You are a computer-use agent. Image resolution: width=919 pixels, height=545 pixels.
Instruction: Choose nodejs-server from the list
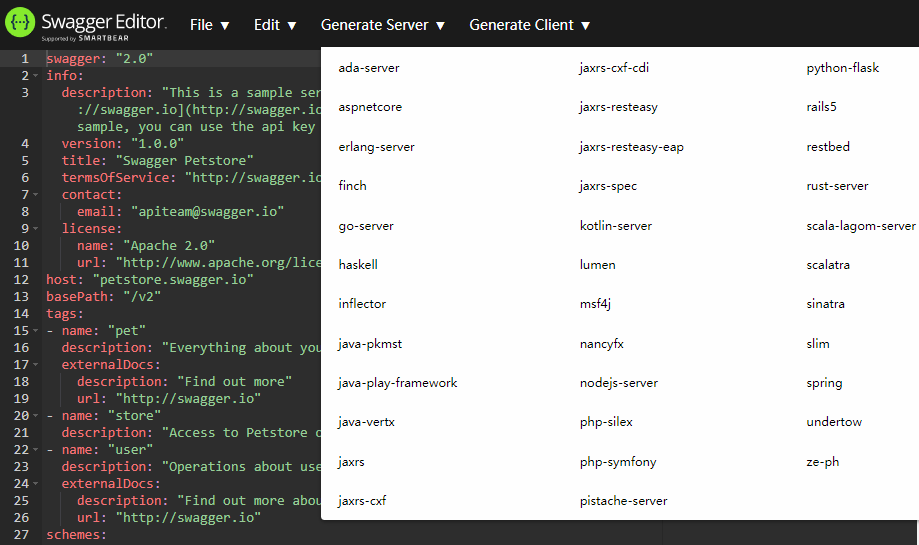point(618,383)
